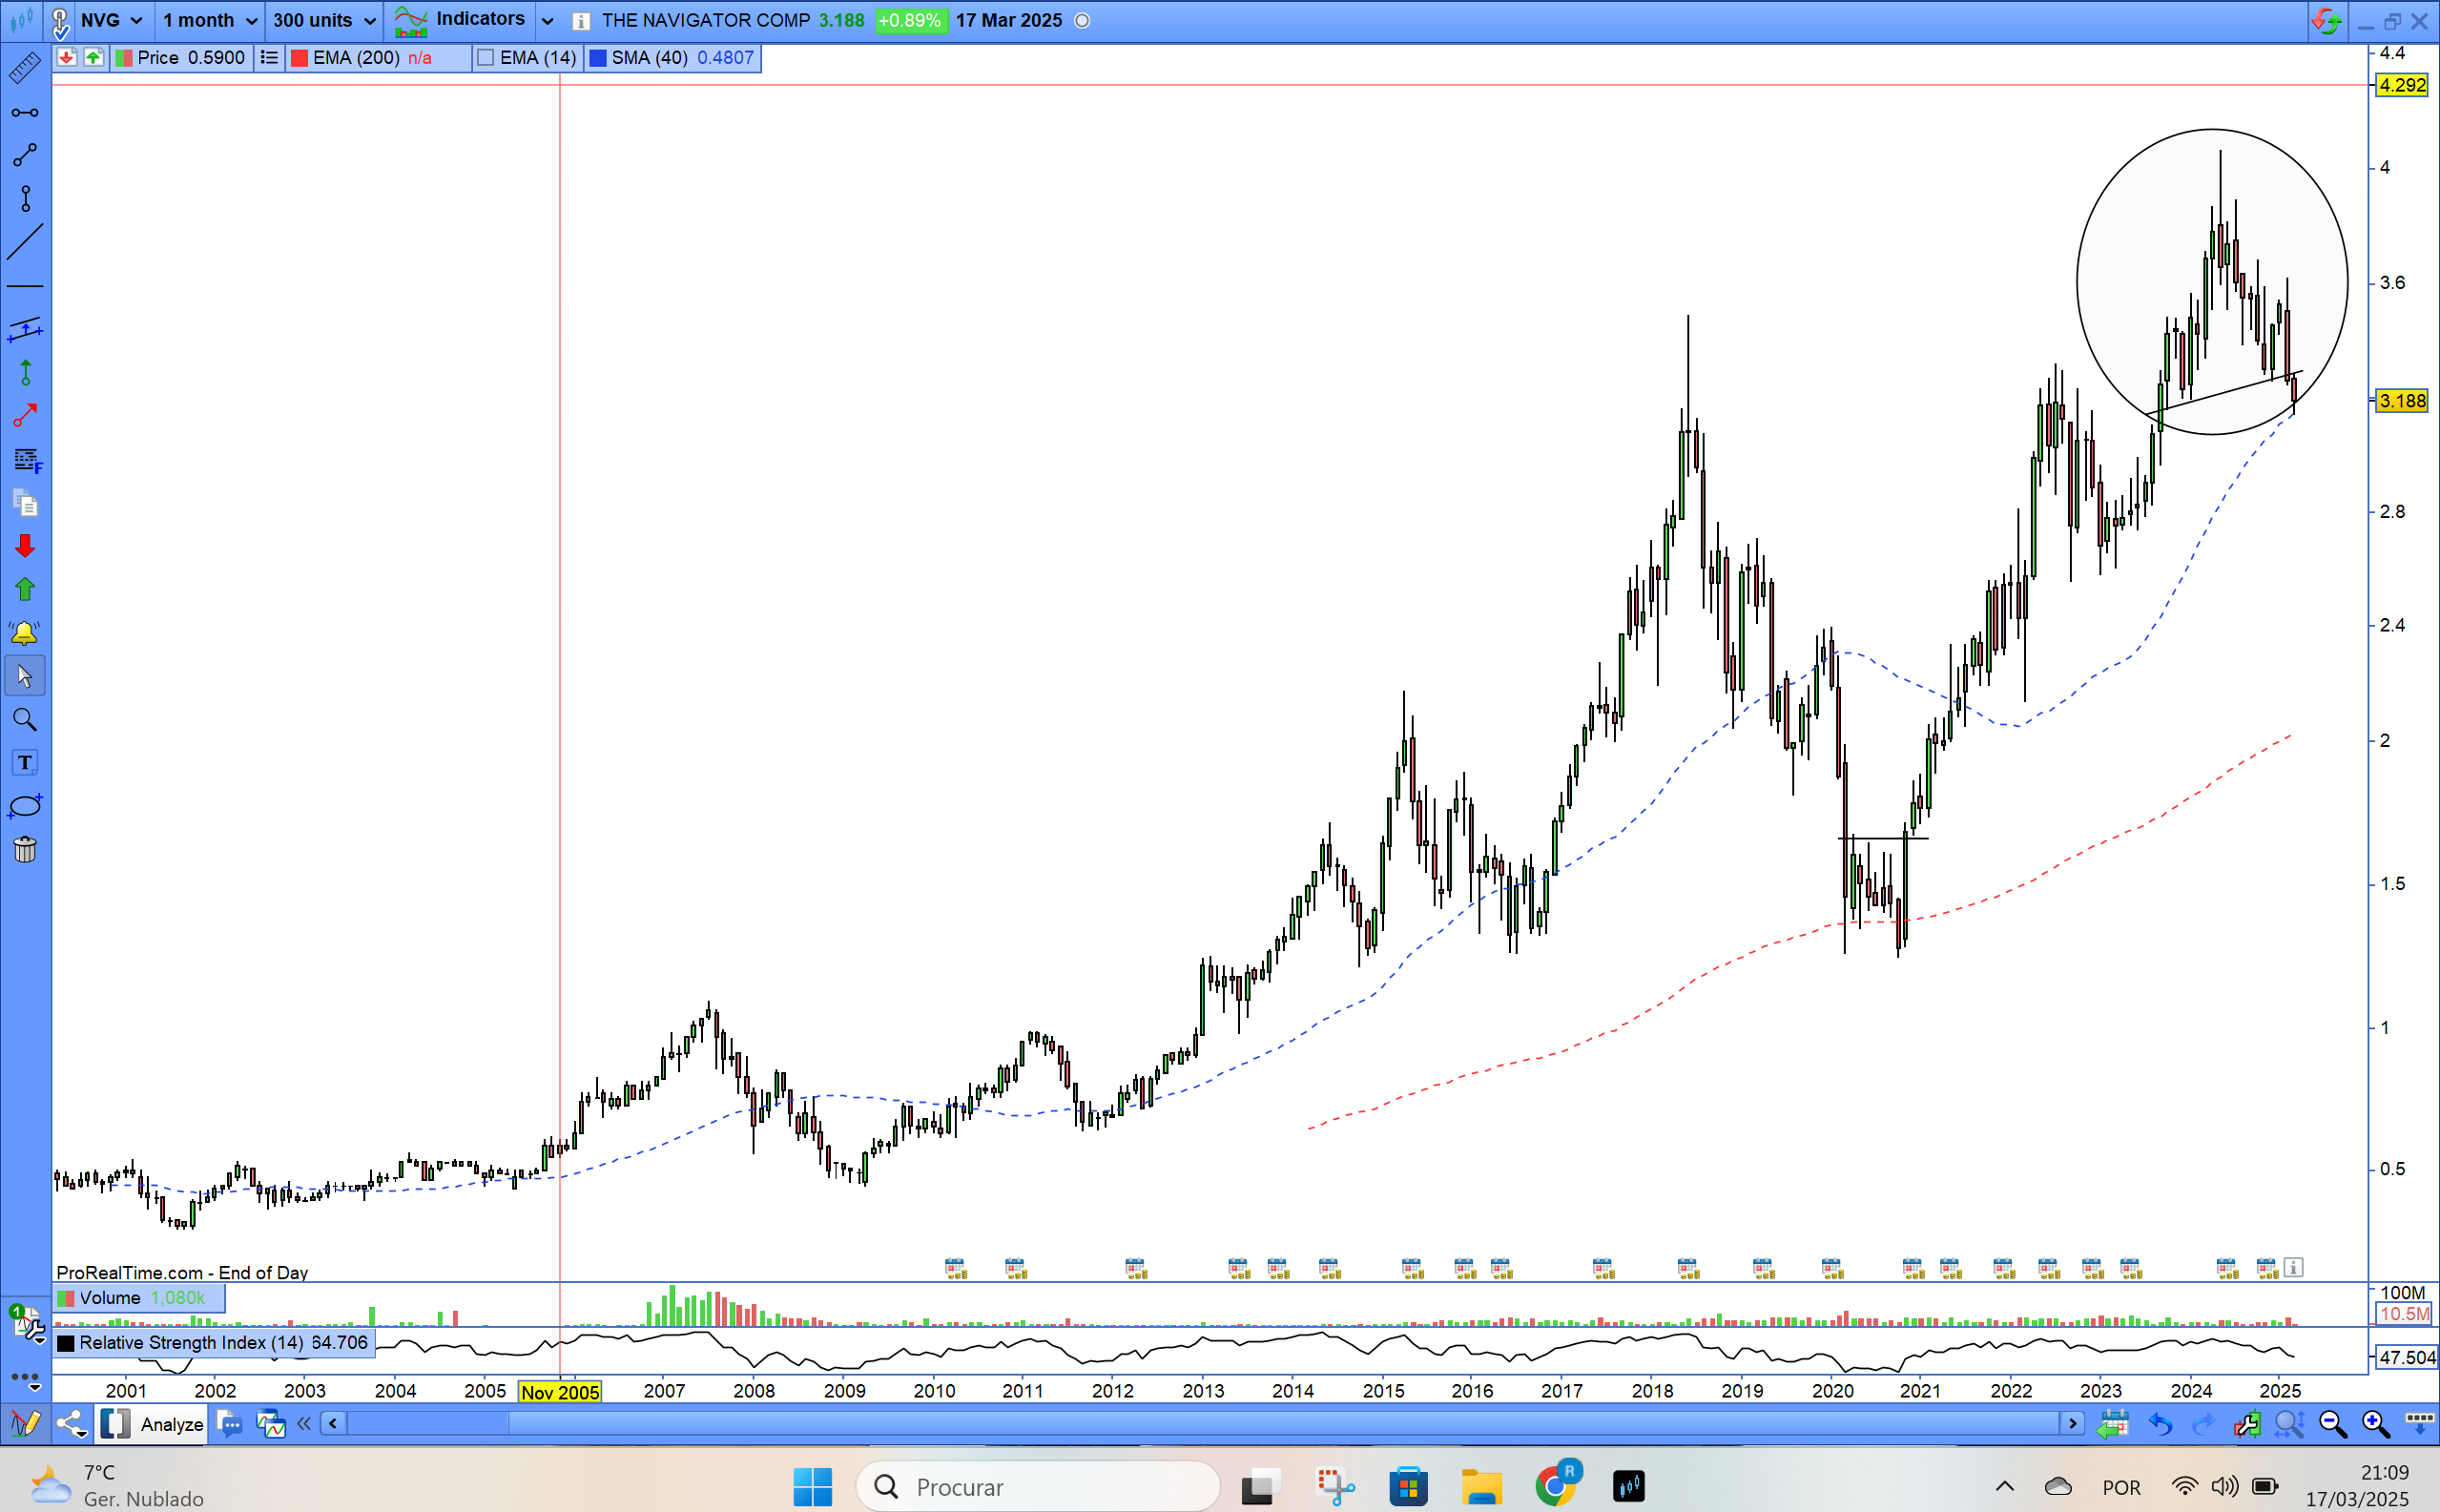Toggle the pin link icon beside NVG

(x=60, y=21)
